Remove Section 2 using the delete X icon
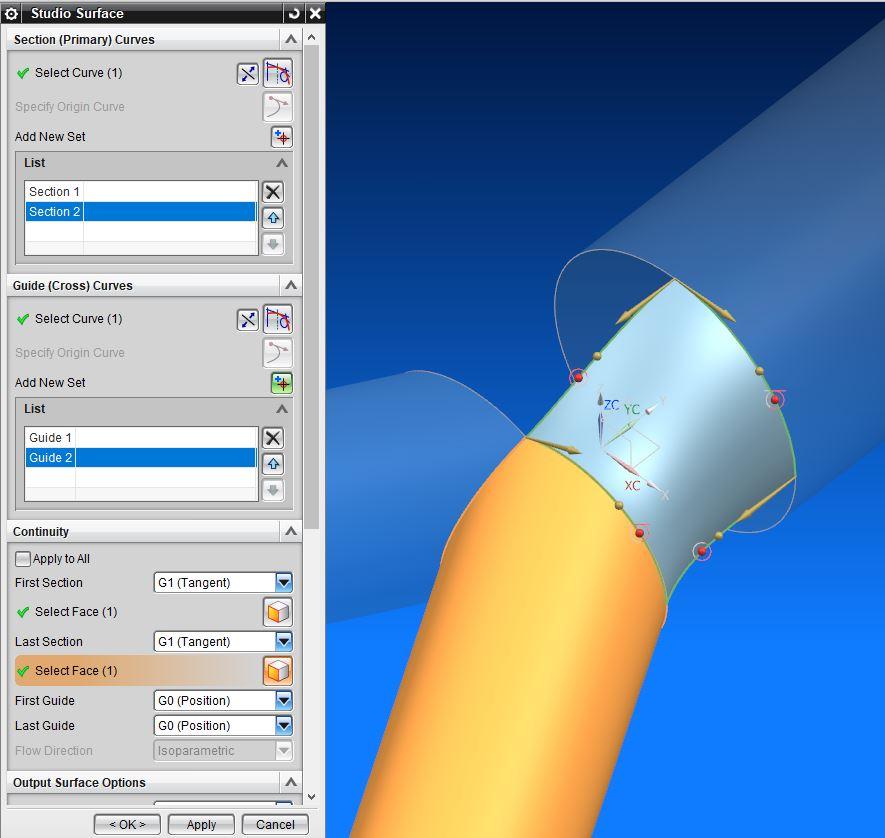This screenshot has height=838, width=885. pyautogui.click(x=272, y=191)
